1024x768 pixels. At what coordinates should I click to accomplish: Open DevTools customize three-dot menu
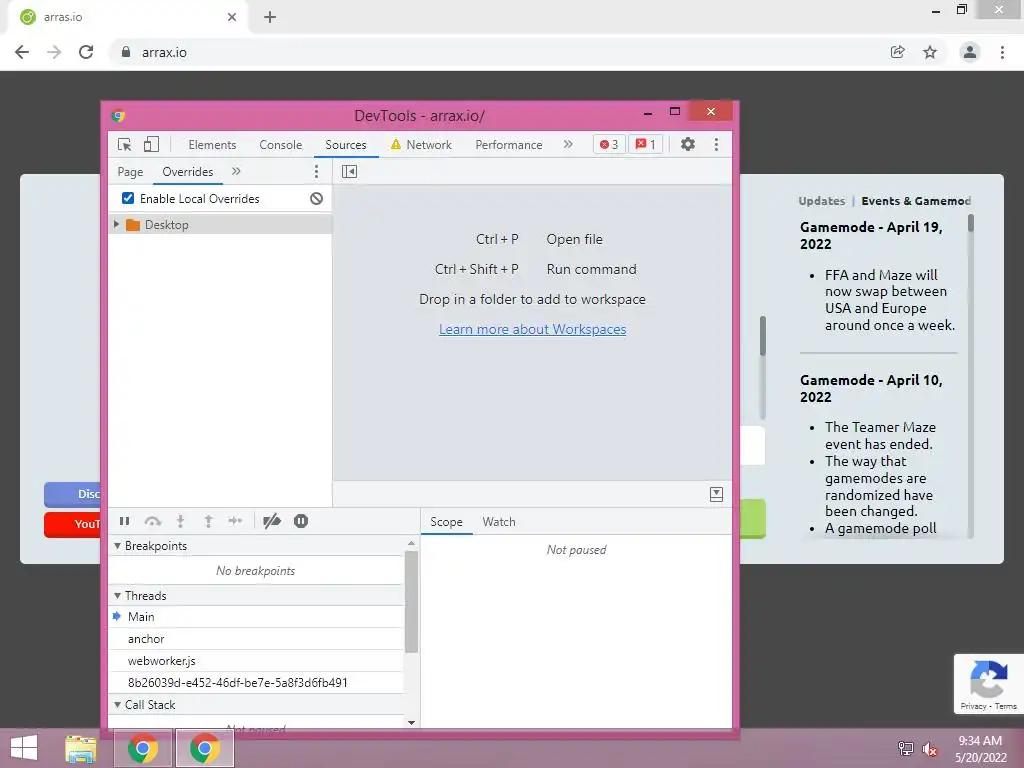[x=716, y=144]
